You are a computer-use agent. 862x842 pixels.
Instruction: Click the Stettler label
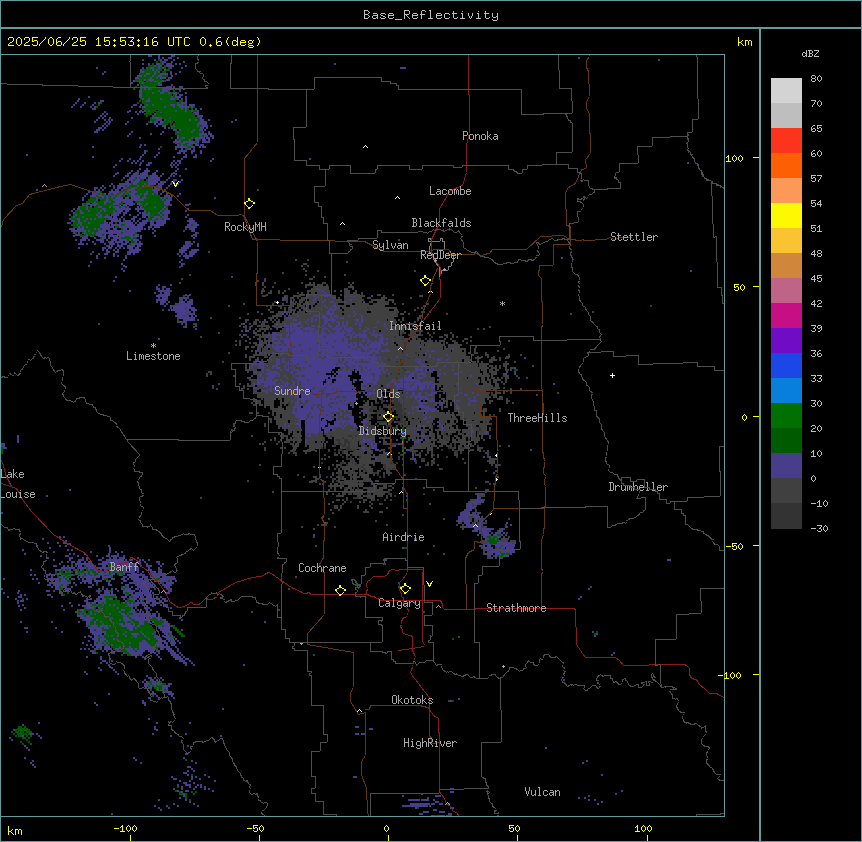pos(634,237)
